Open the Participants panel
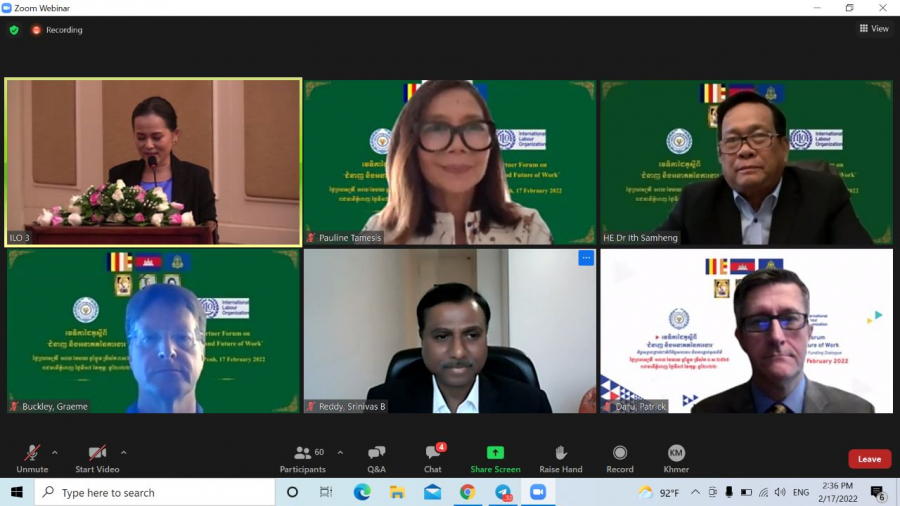The width and height of the screenshot is (900, 506). [303, 458]
